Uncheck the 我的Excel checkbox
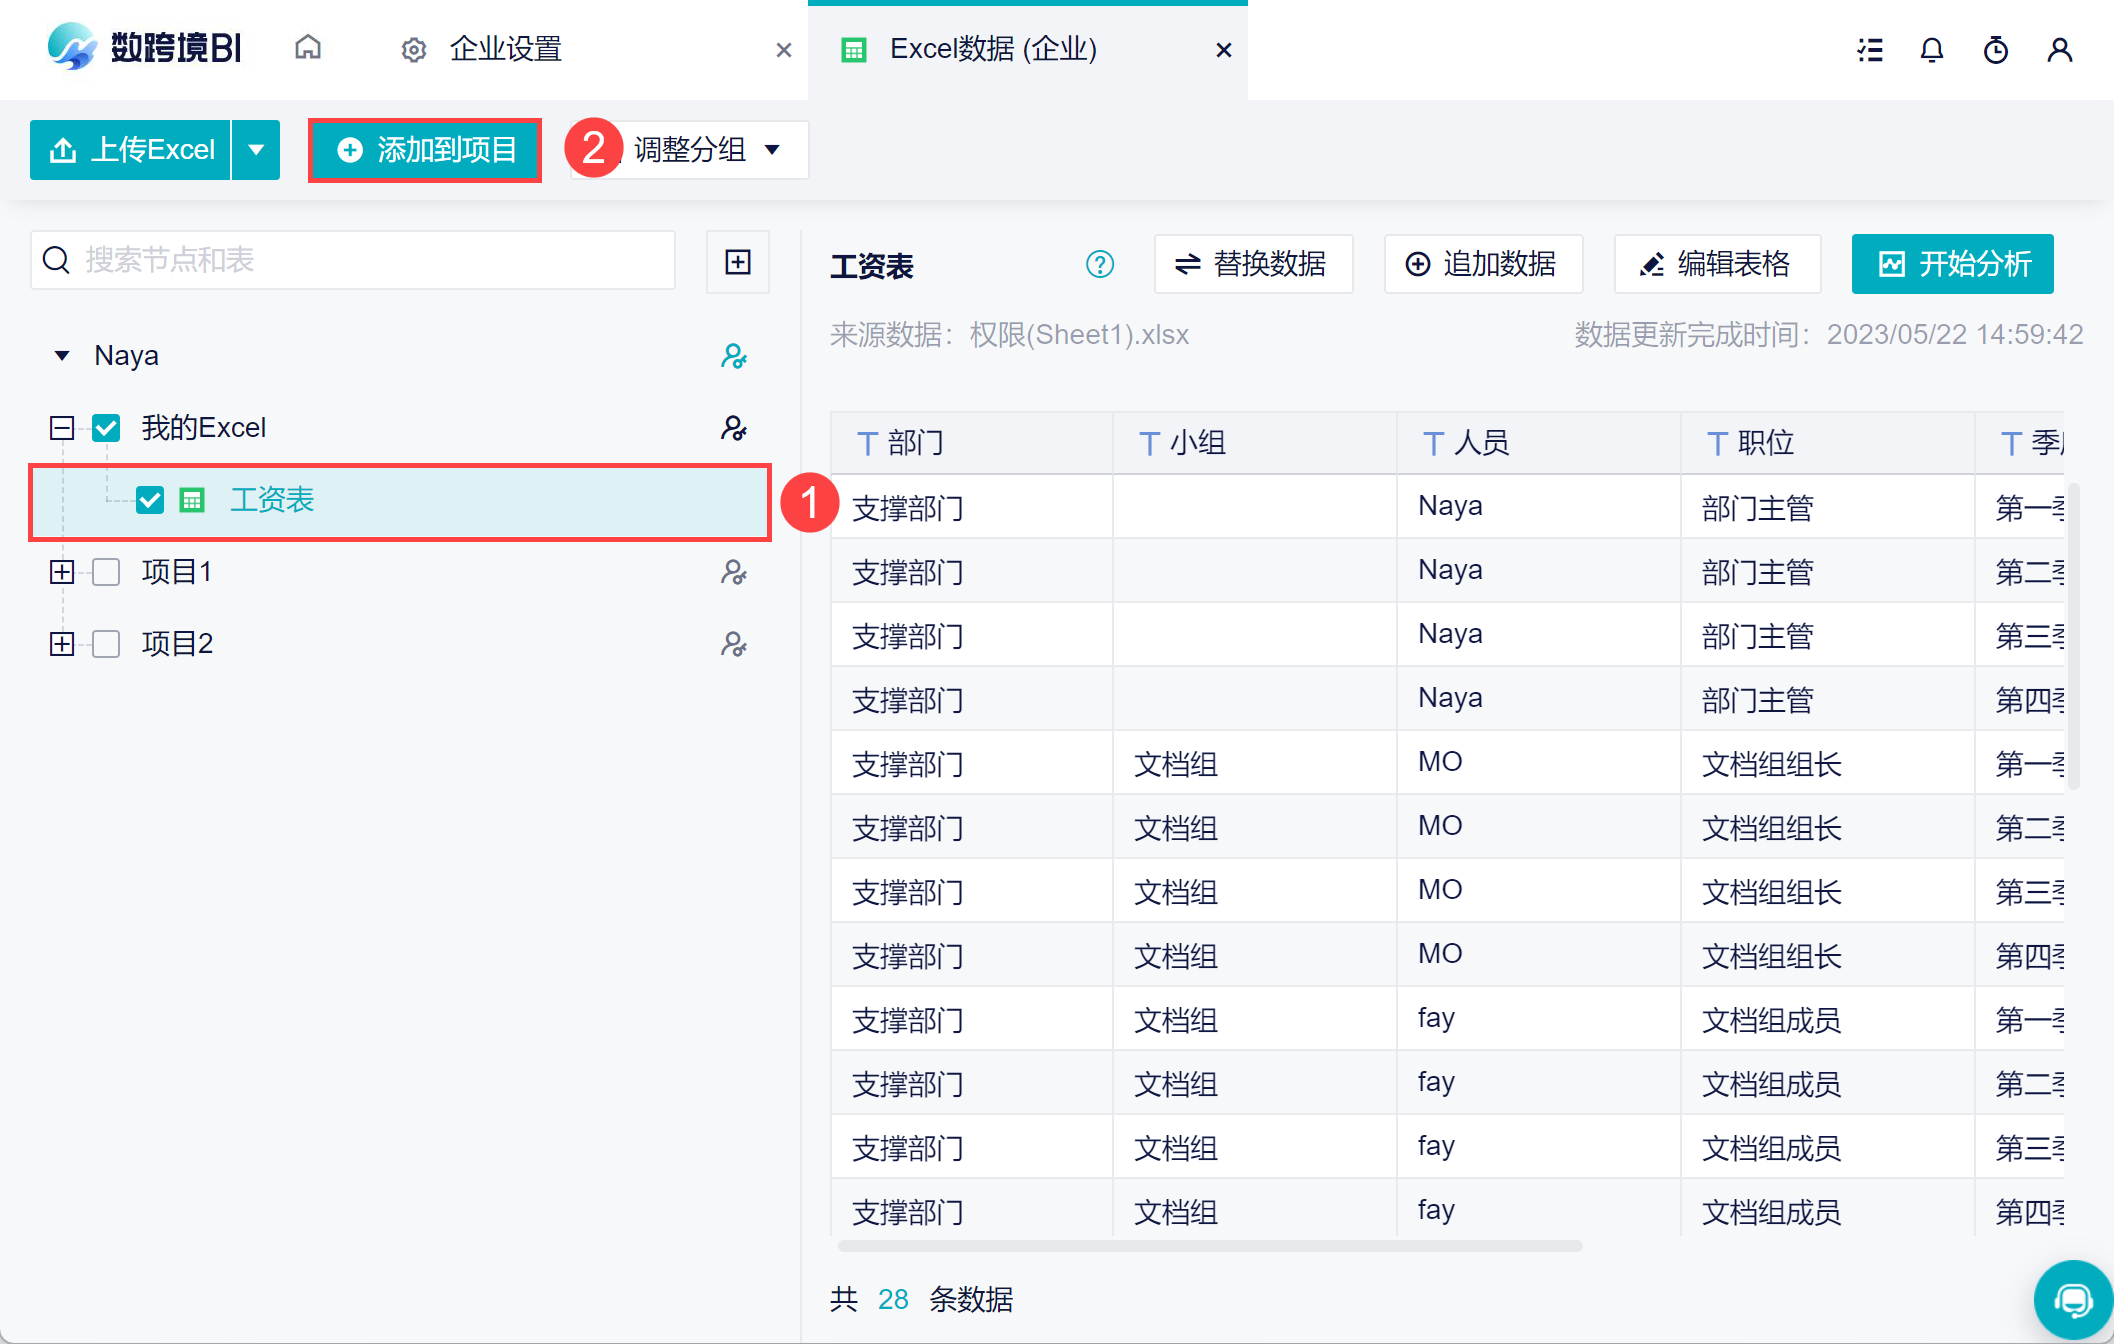2114x1344 pixels. click(106, 428)
